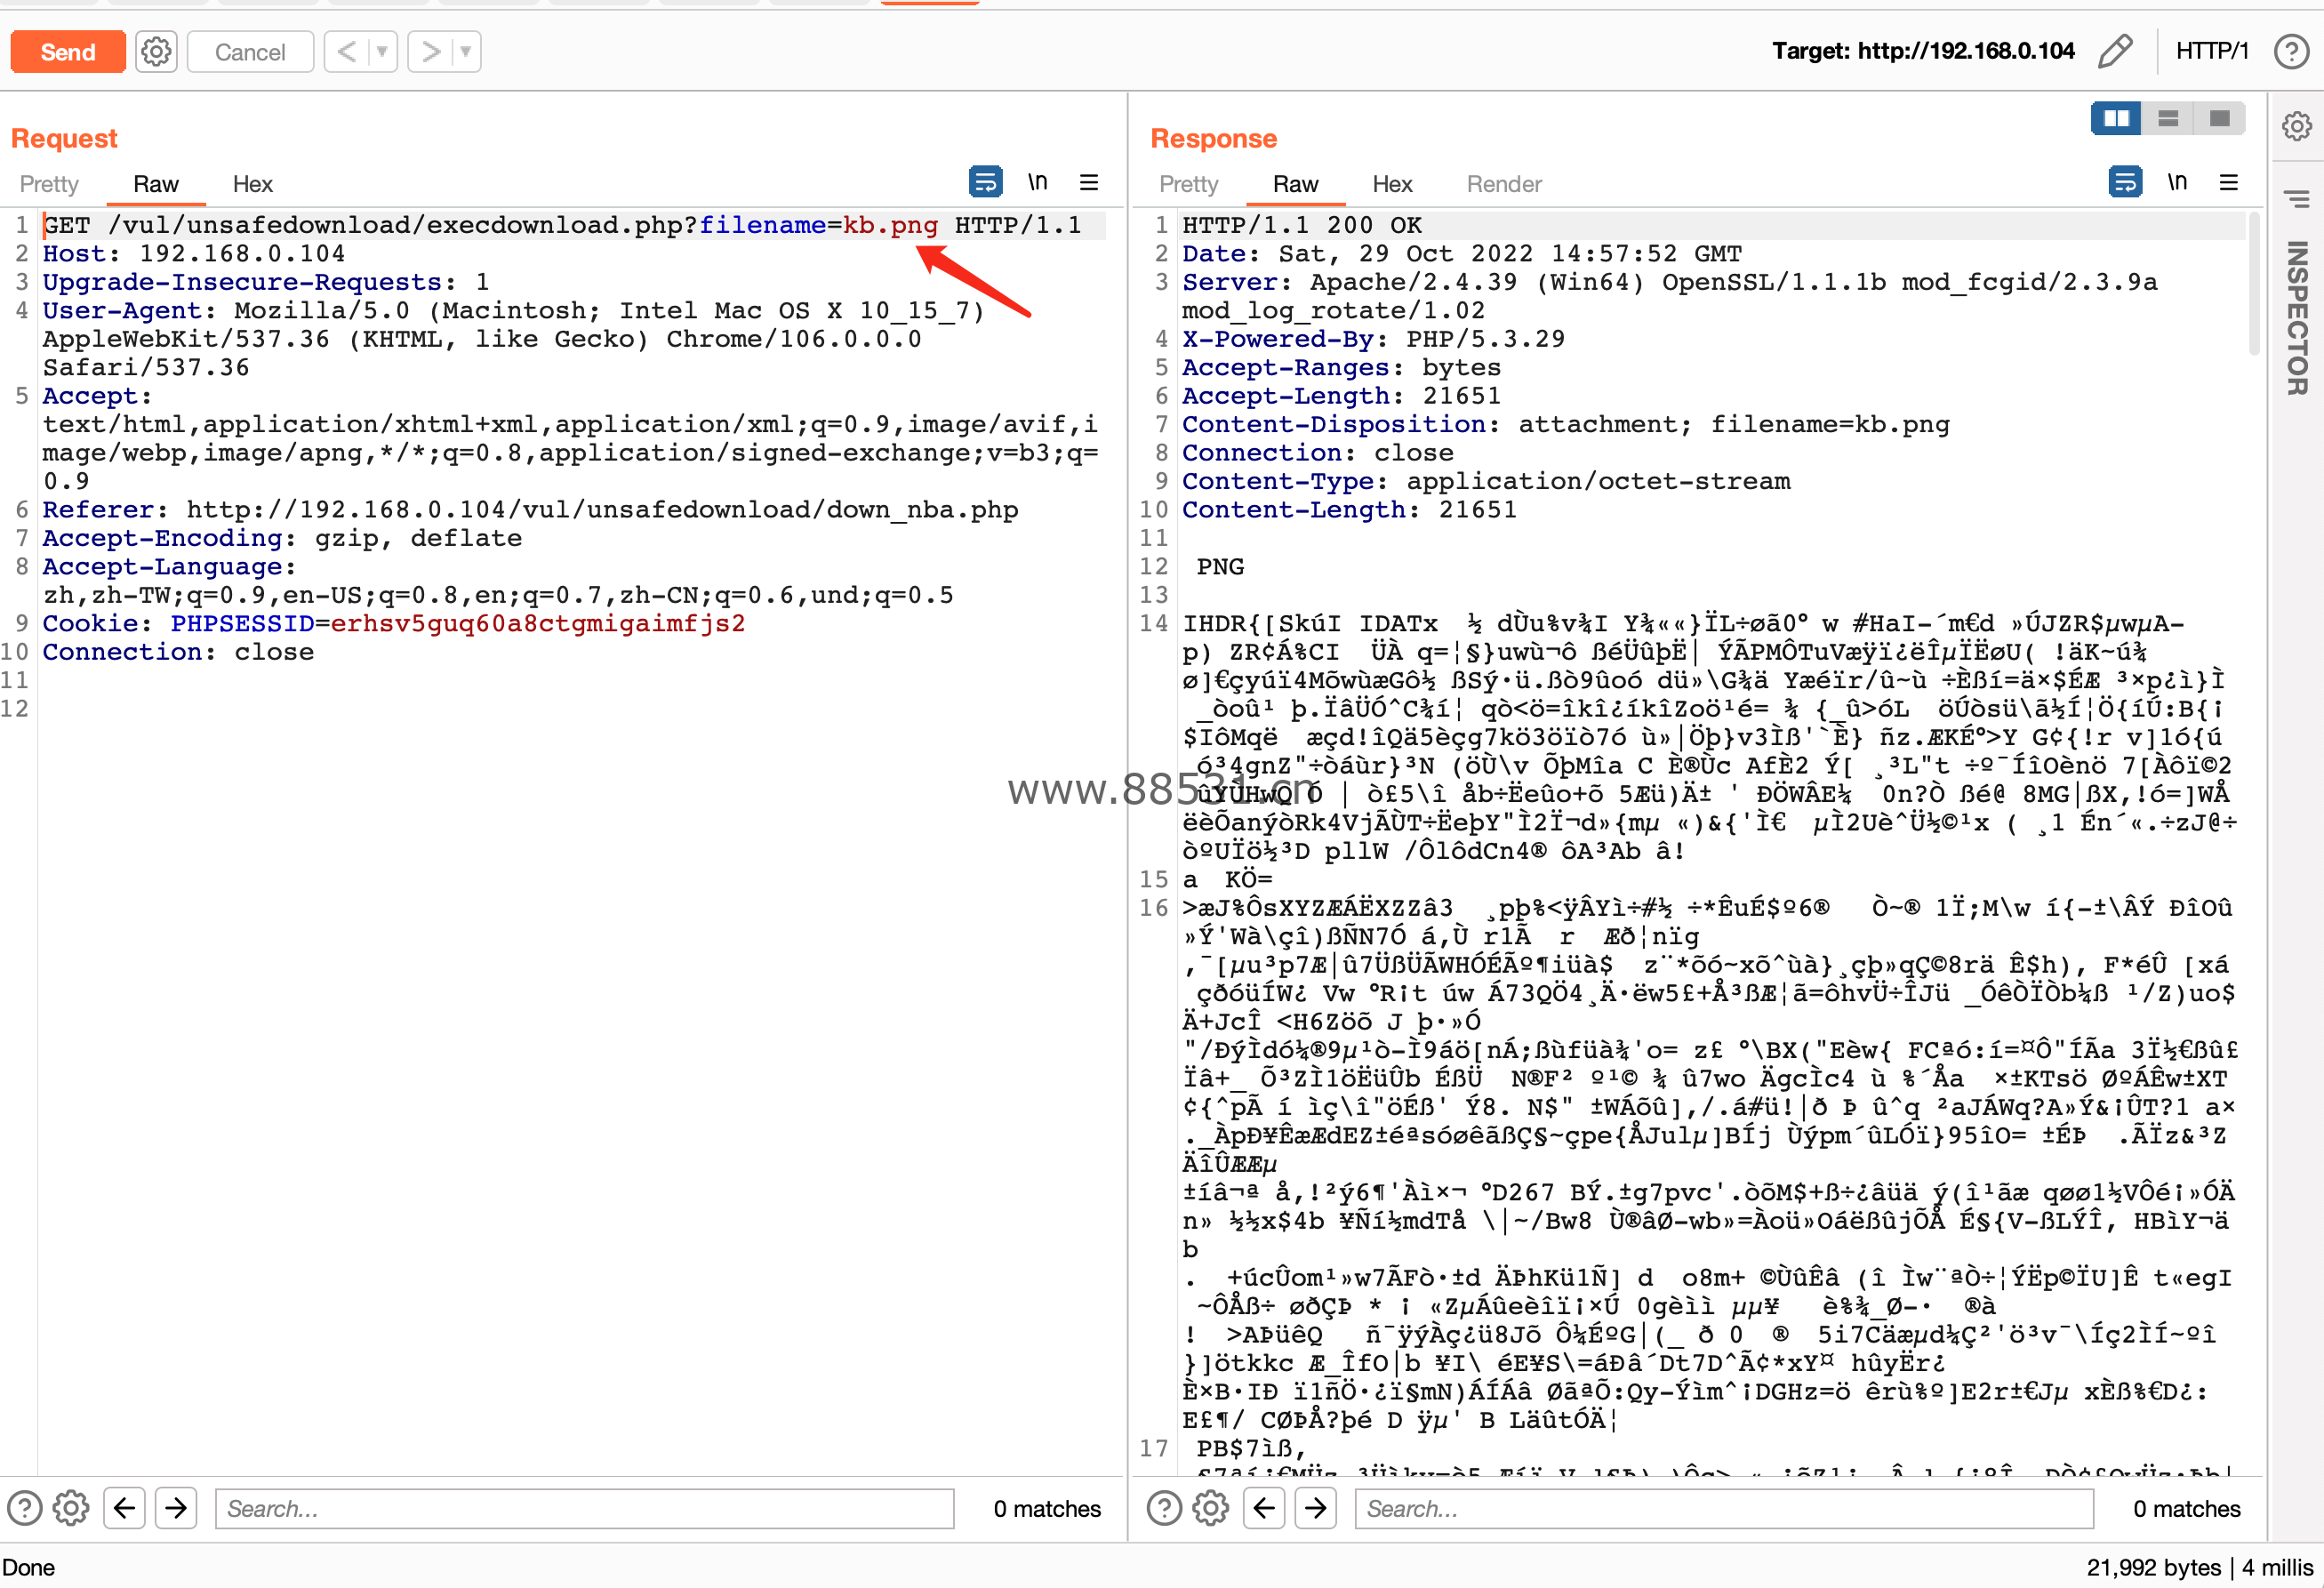Viewport: 2324px width, 1588px height.
Task: Open Response pane hamburger menu
Action: (2229, 182)
